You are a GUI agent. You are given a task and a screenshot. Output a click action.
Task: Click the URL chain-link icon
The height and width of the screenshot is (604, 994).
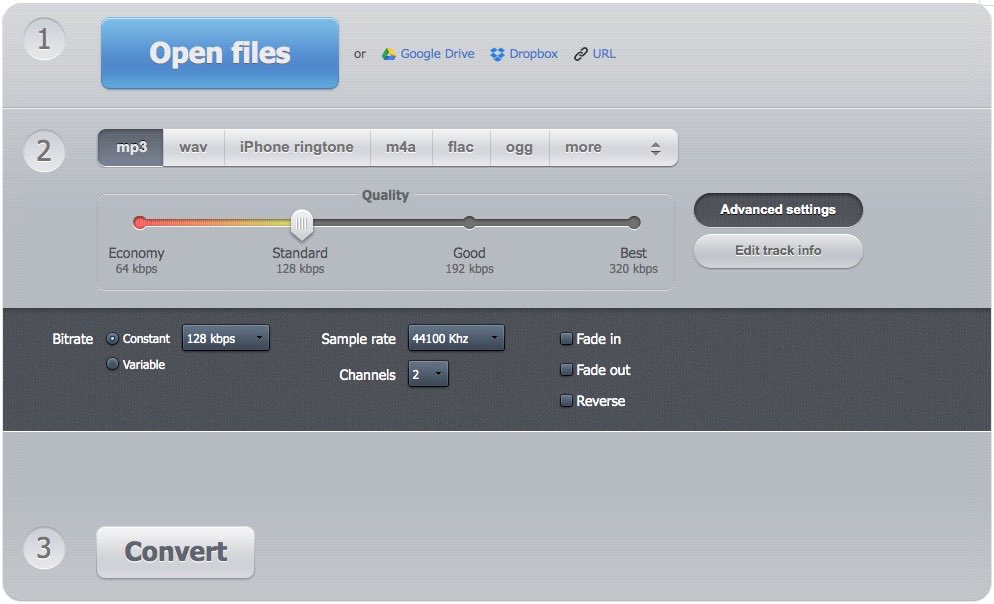[x=581, y=55]
